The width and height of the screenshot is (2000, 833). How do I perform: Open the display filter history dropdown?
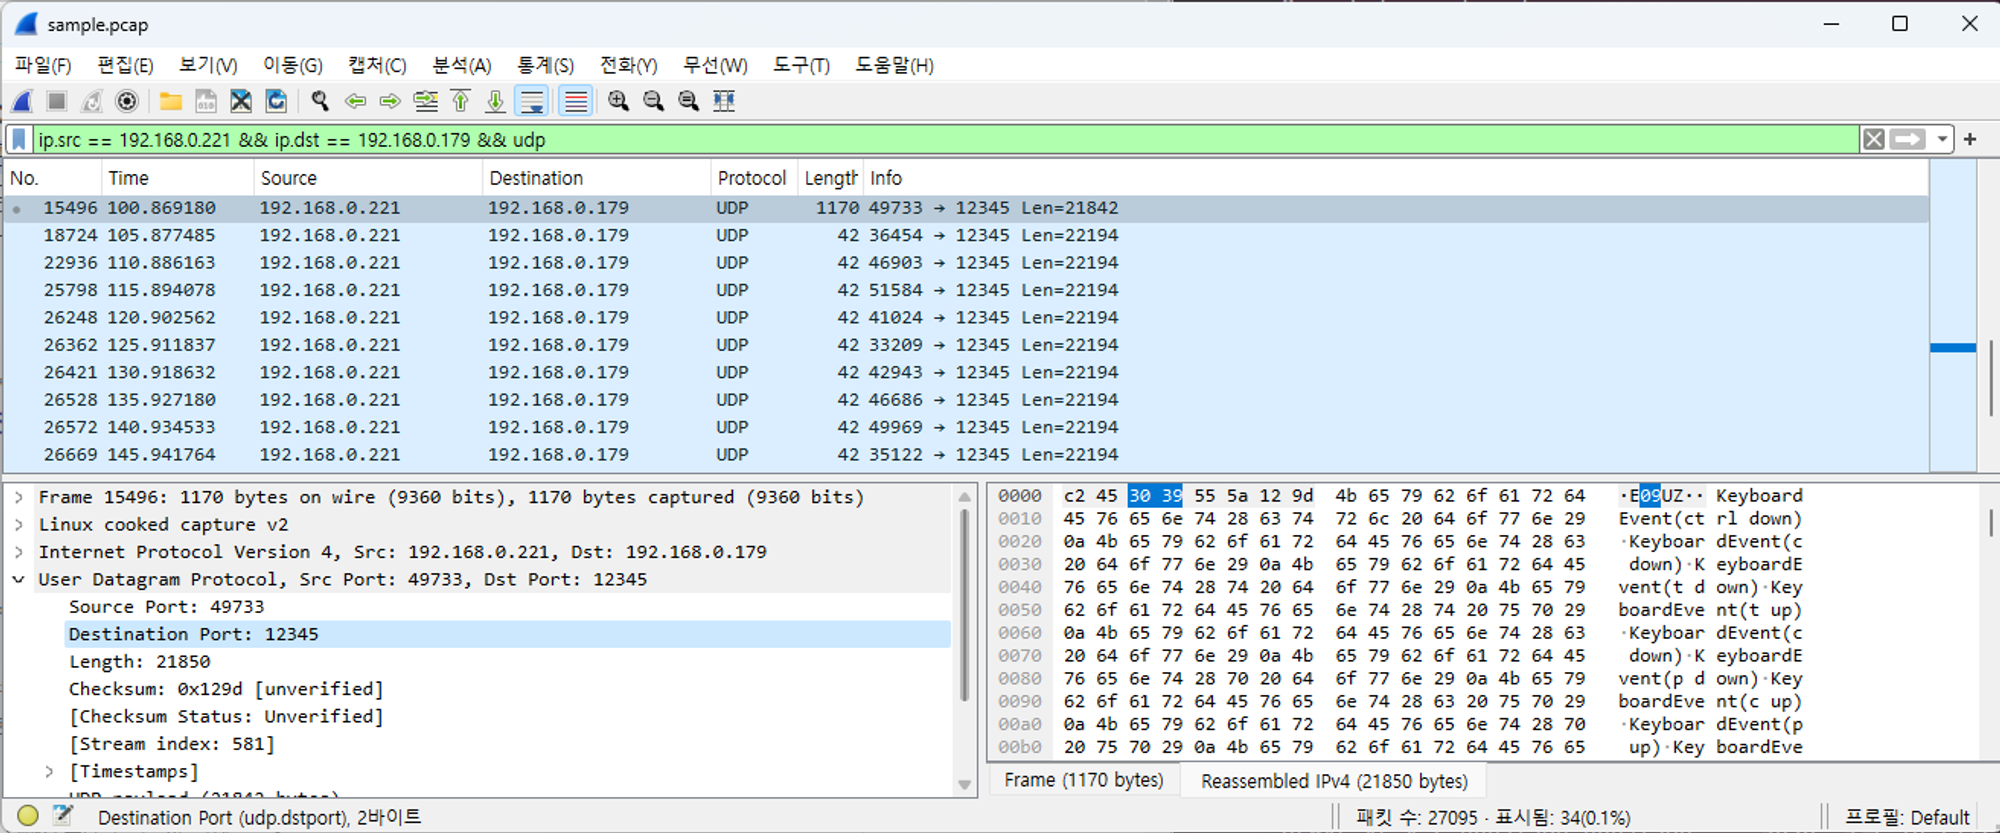click(1942, 139)
